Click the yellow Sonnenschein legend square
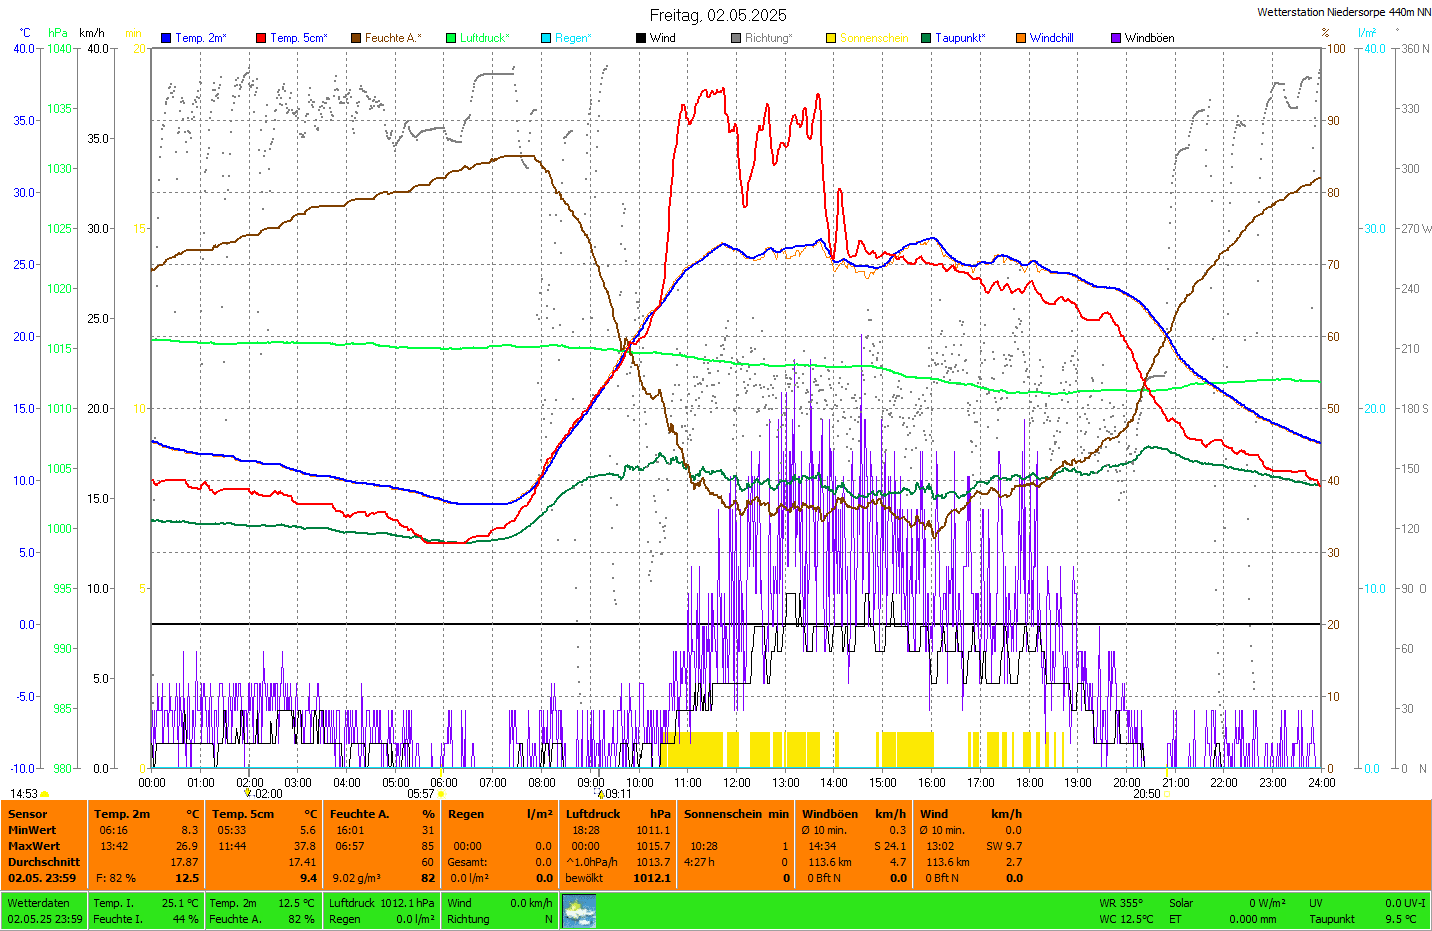1432x931 pixels. (831, 38)
